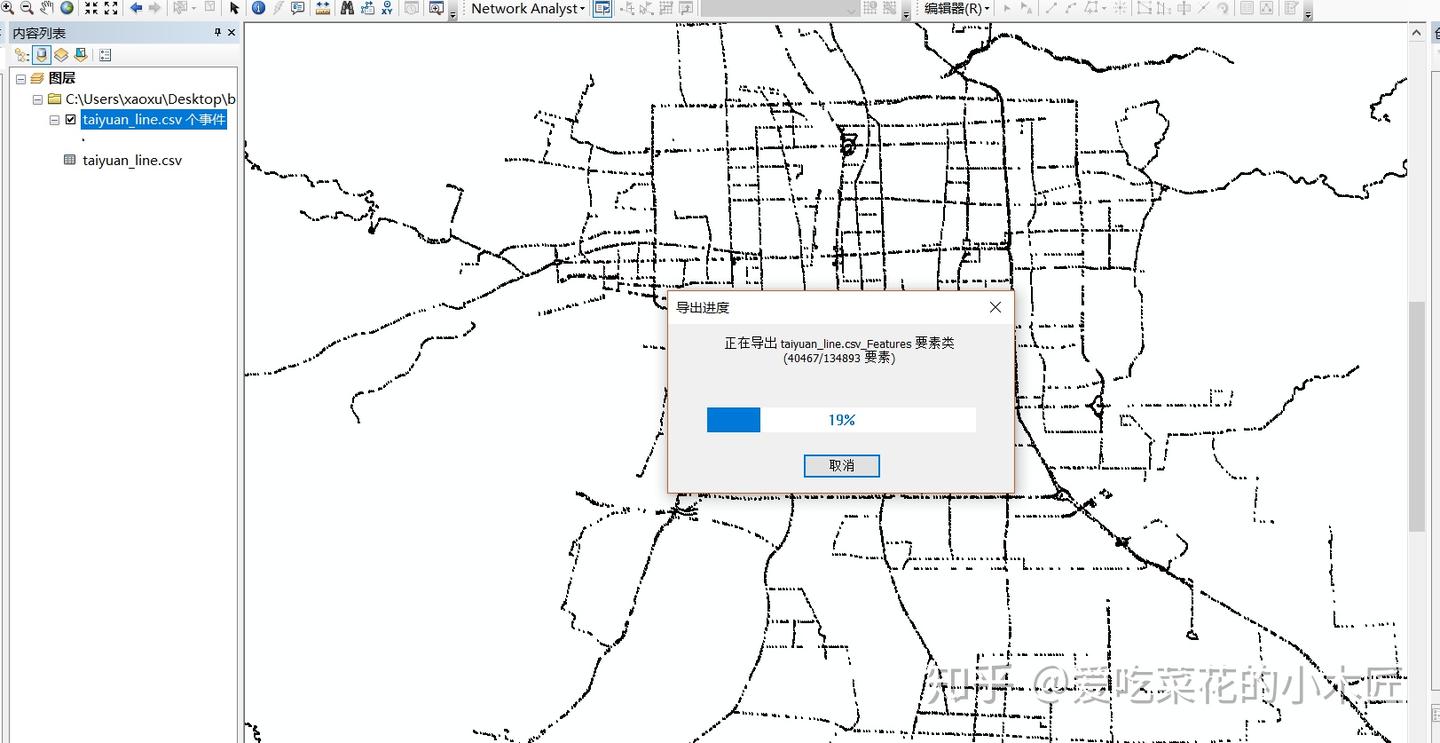Pin the 内容列表 panel

tap(218, 33)
